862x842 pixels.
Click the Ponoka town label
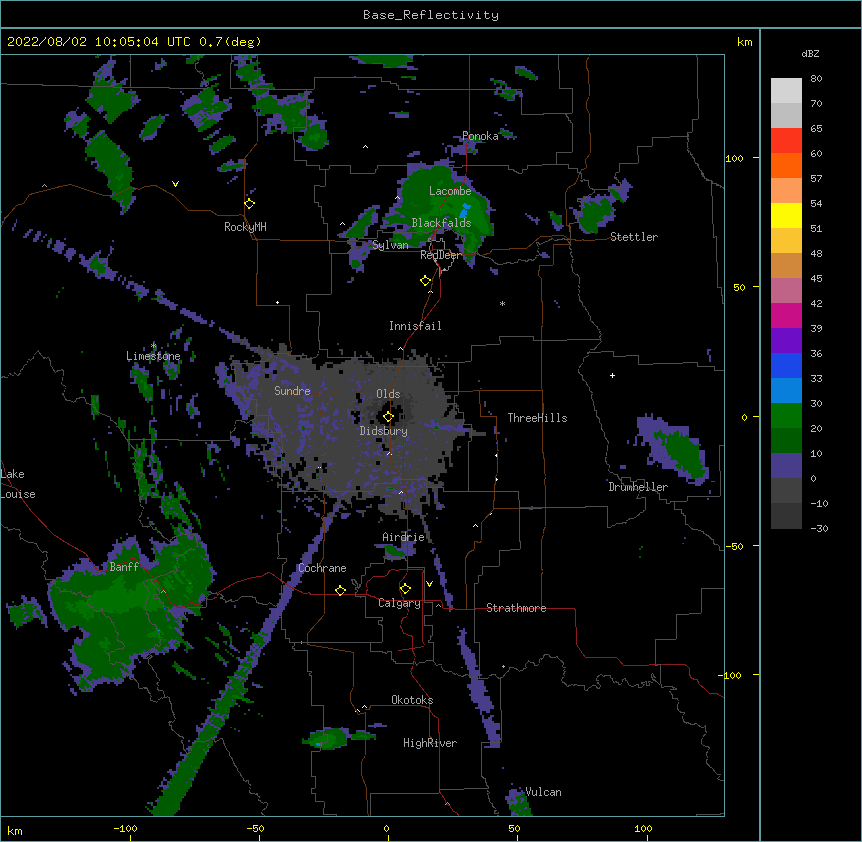click(480, 136)
